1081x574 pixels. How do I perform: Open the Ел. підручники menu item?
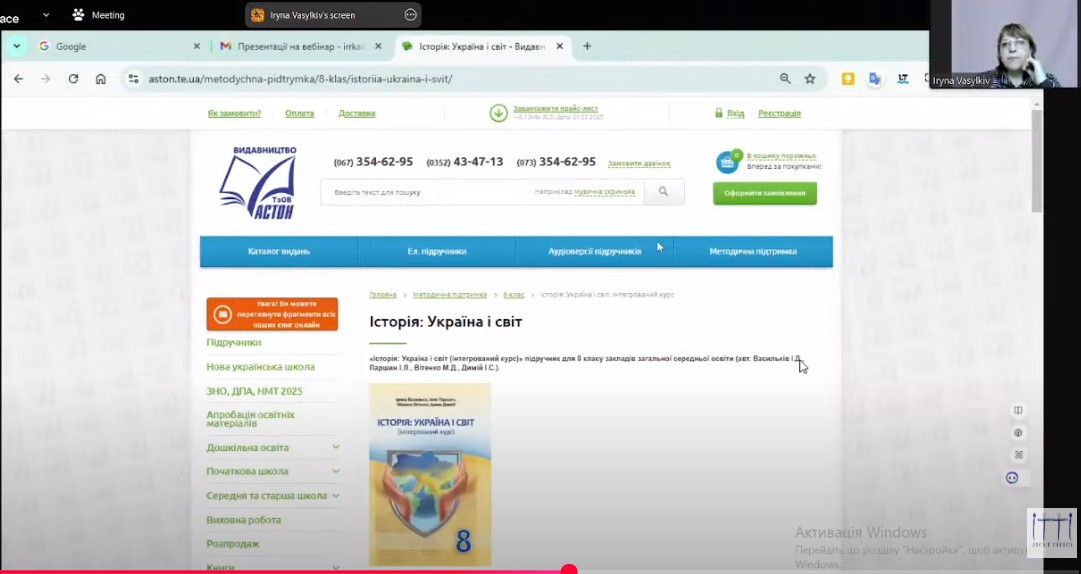click(436, 252)
